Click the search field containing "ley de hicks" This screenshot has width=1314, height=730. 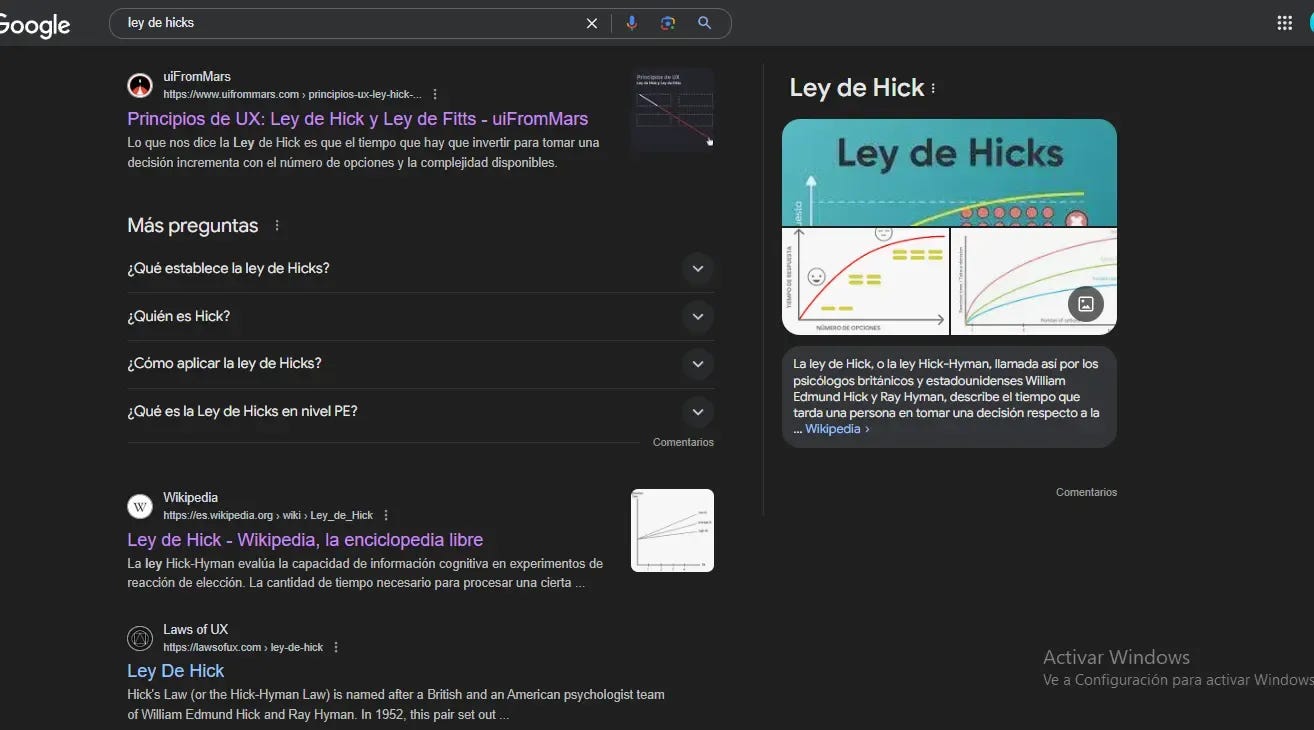(x=350, y=23)
